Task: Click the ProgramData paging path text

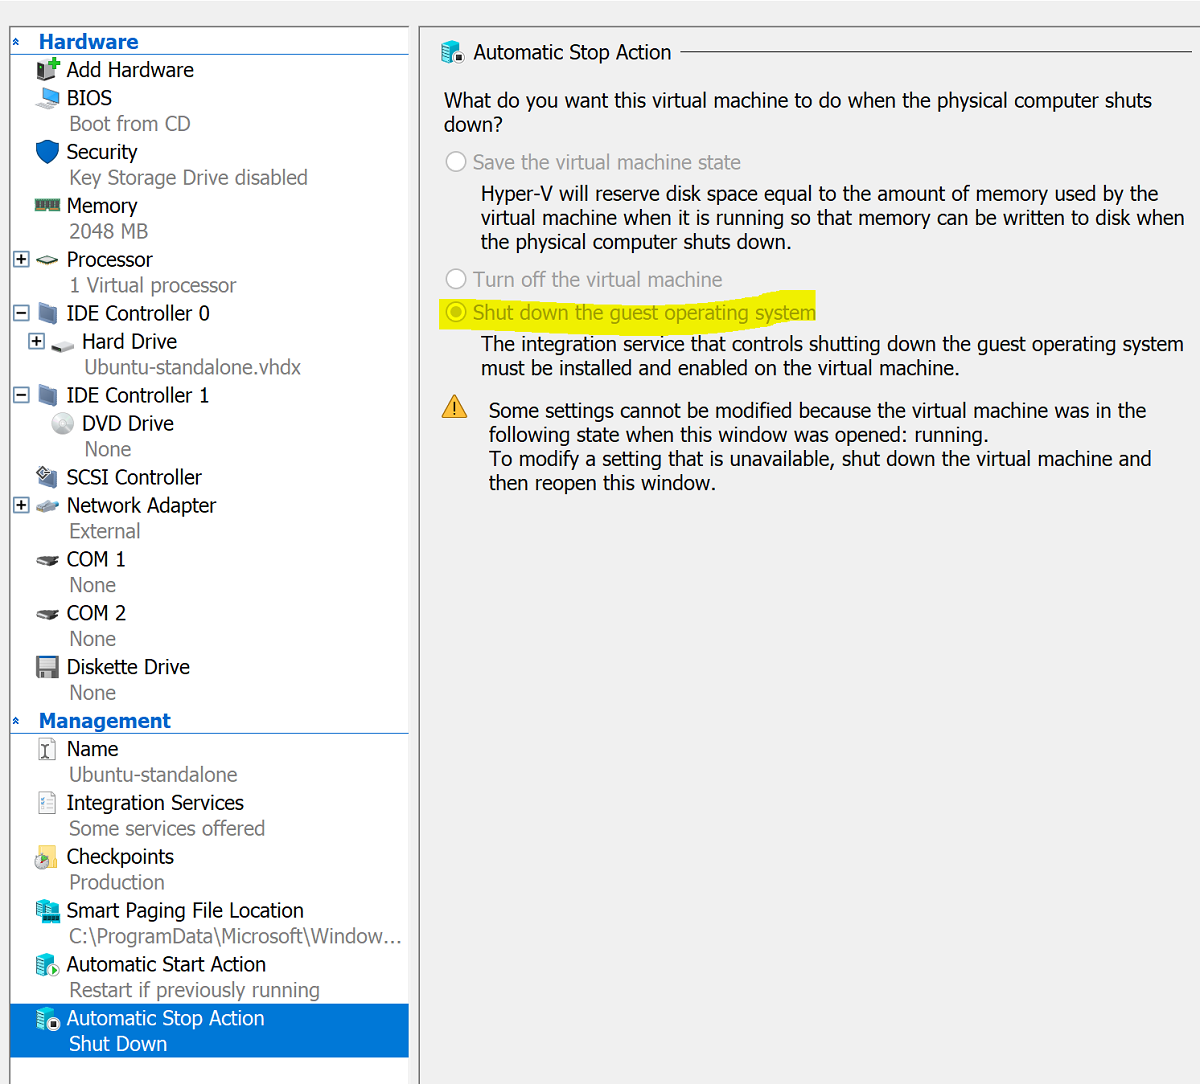Action: point(235,937)
